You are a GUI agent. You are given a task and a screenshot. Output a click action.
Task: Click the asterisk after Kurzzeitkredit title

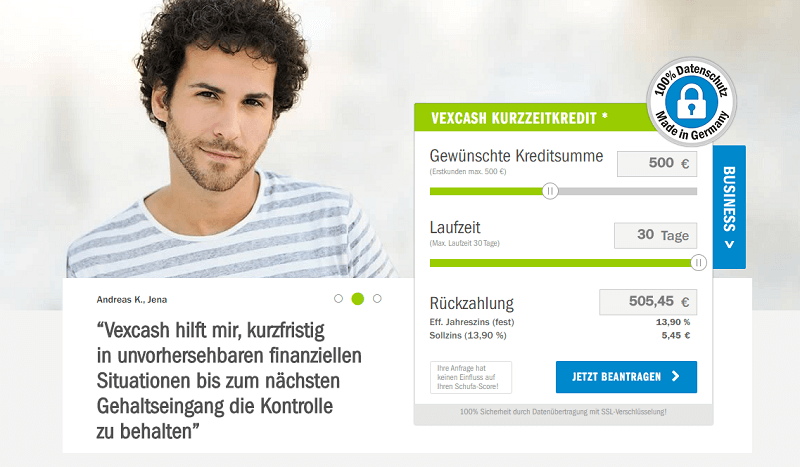click(x=605, y=116)
